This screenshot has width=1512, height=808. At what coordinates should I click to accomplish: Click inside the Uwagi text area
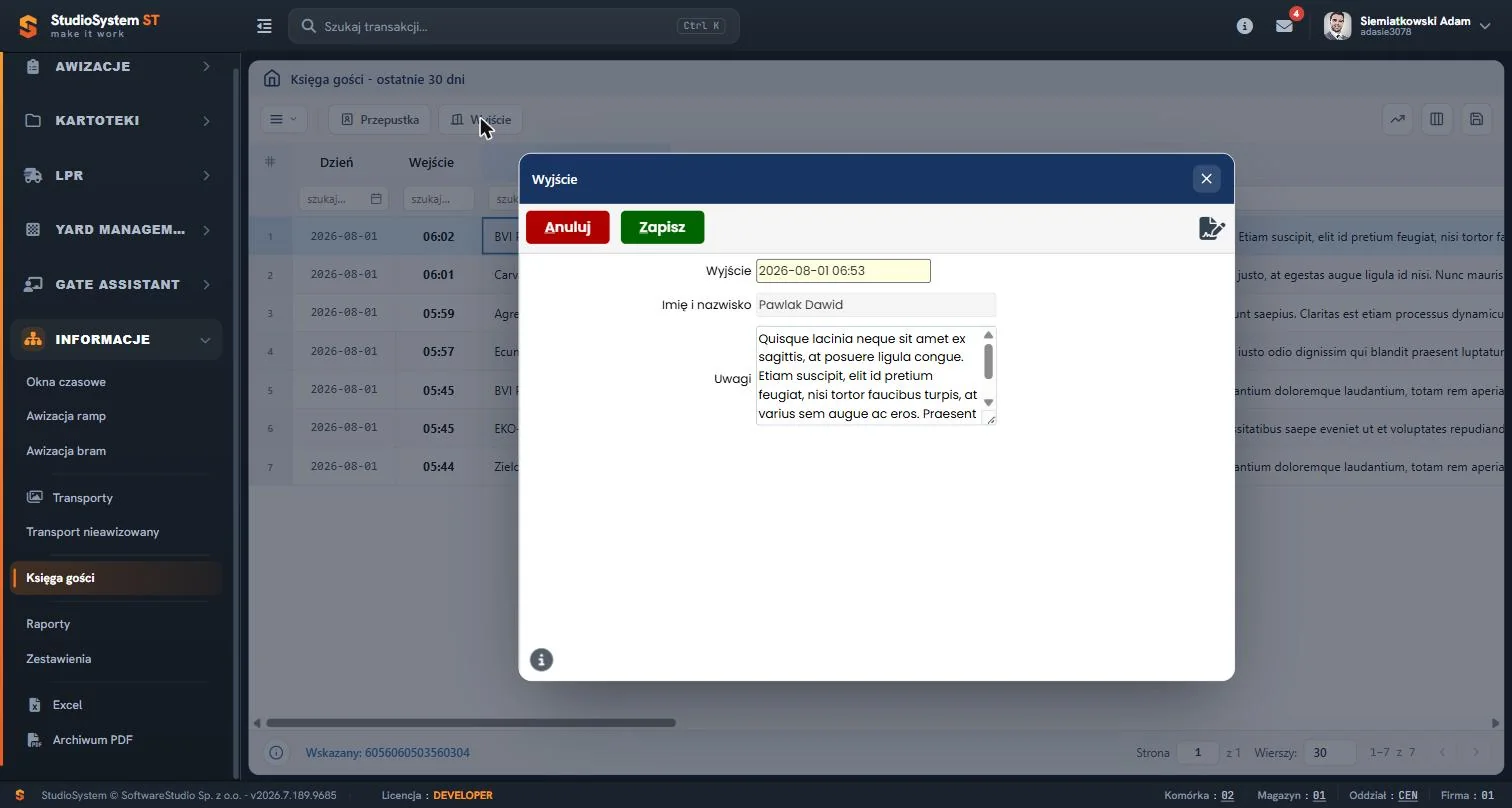click(x=868, y=375)
